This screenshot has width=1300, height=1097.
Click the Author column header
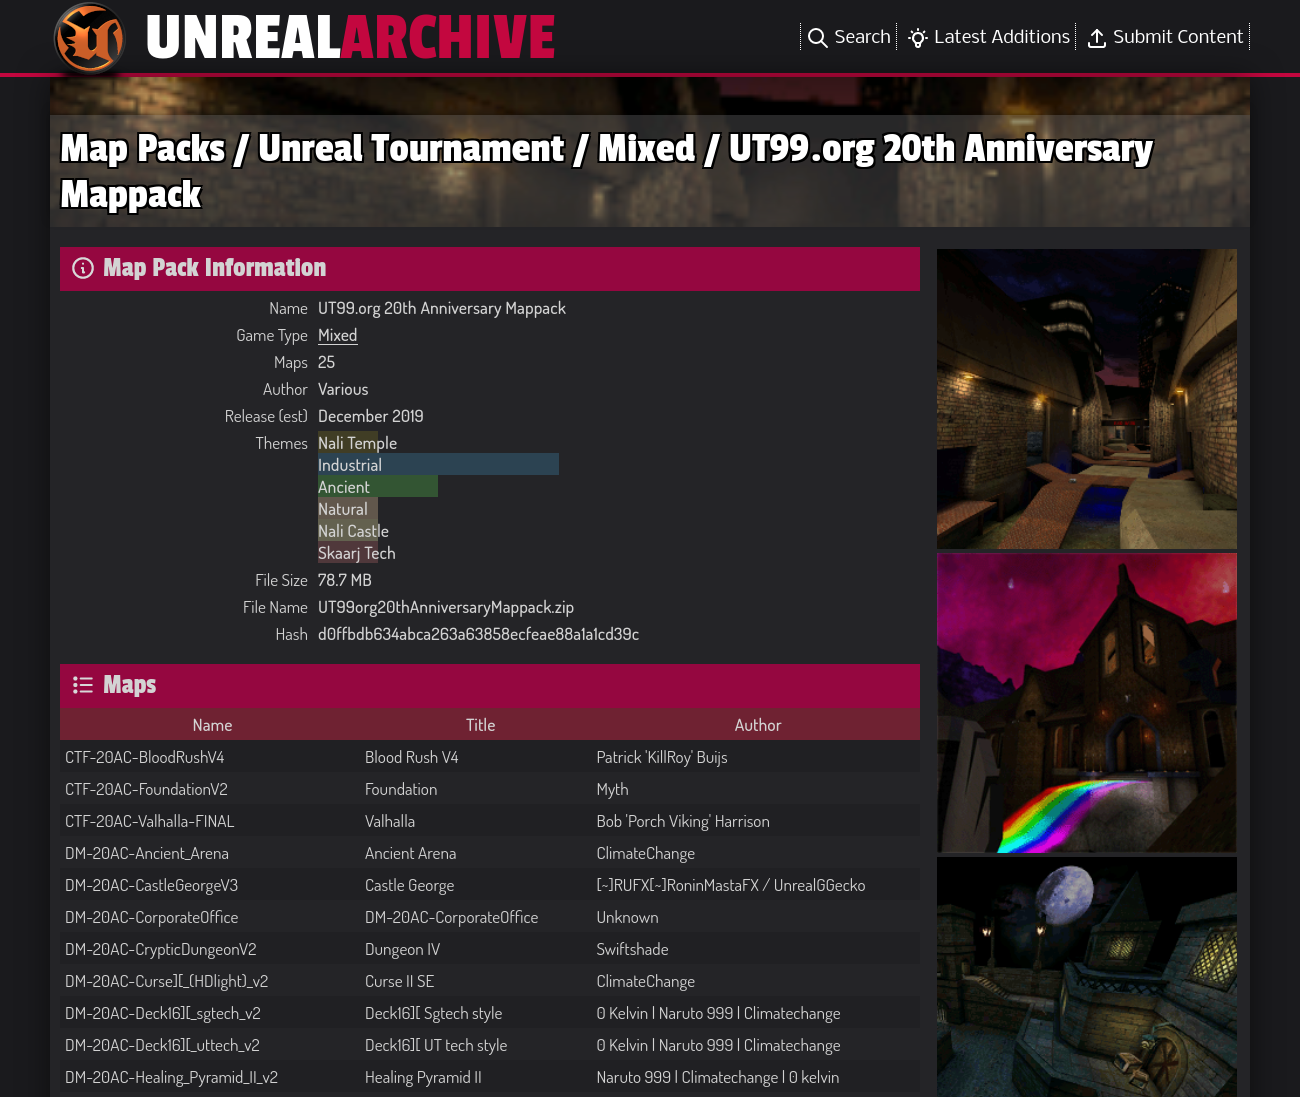pyautogui.click(x=757, y=725)
